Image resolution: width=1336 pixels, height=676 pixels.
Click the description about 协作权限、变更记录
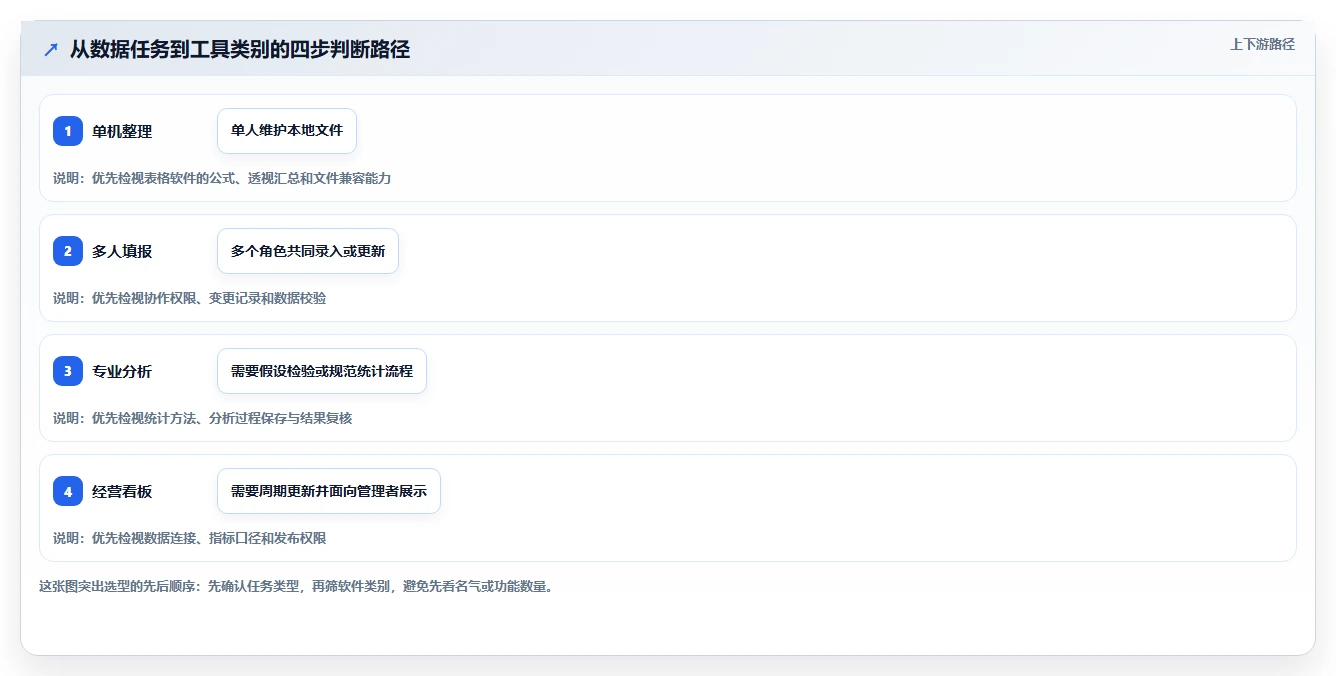(x=190, y=298)
